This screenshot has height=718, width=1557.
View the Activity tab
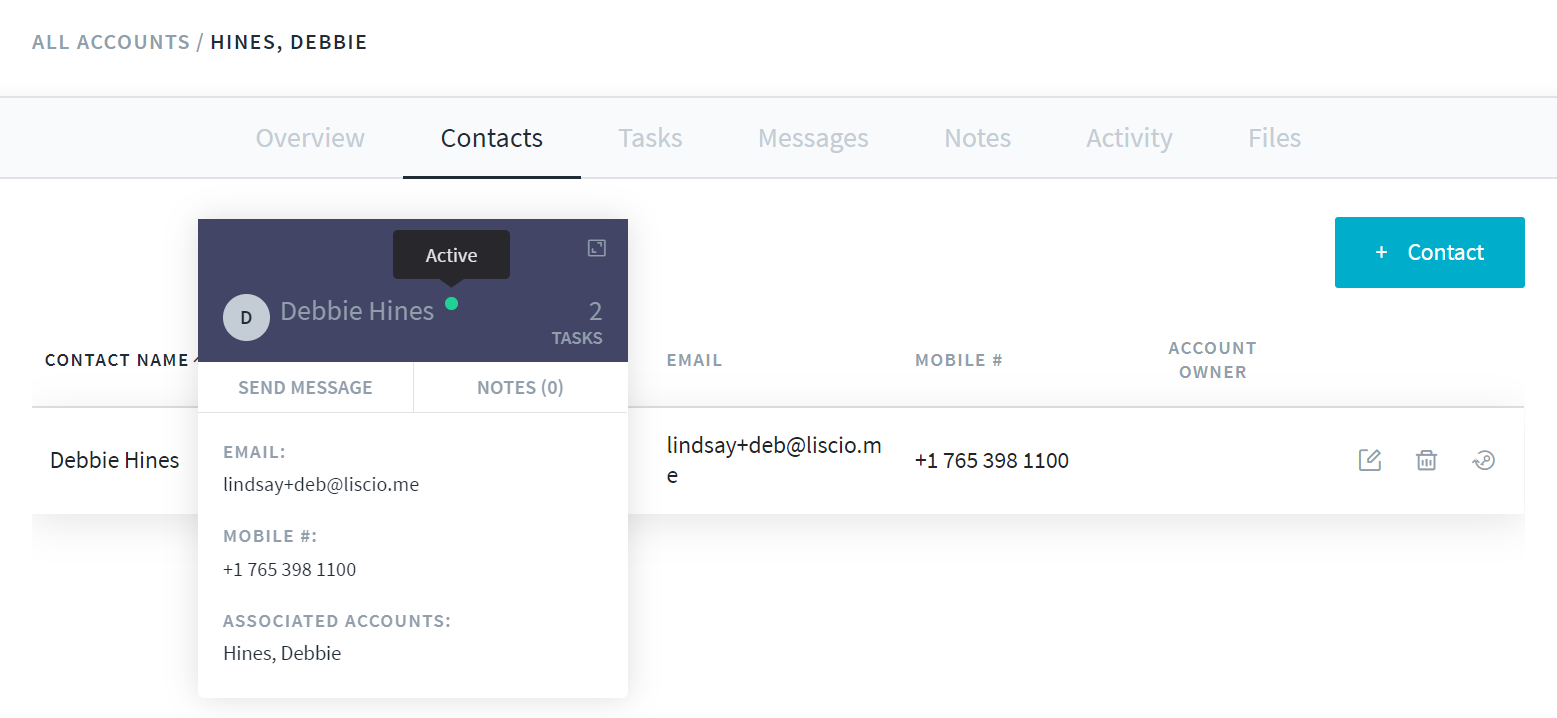point(1129,138)
